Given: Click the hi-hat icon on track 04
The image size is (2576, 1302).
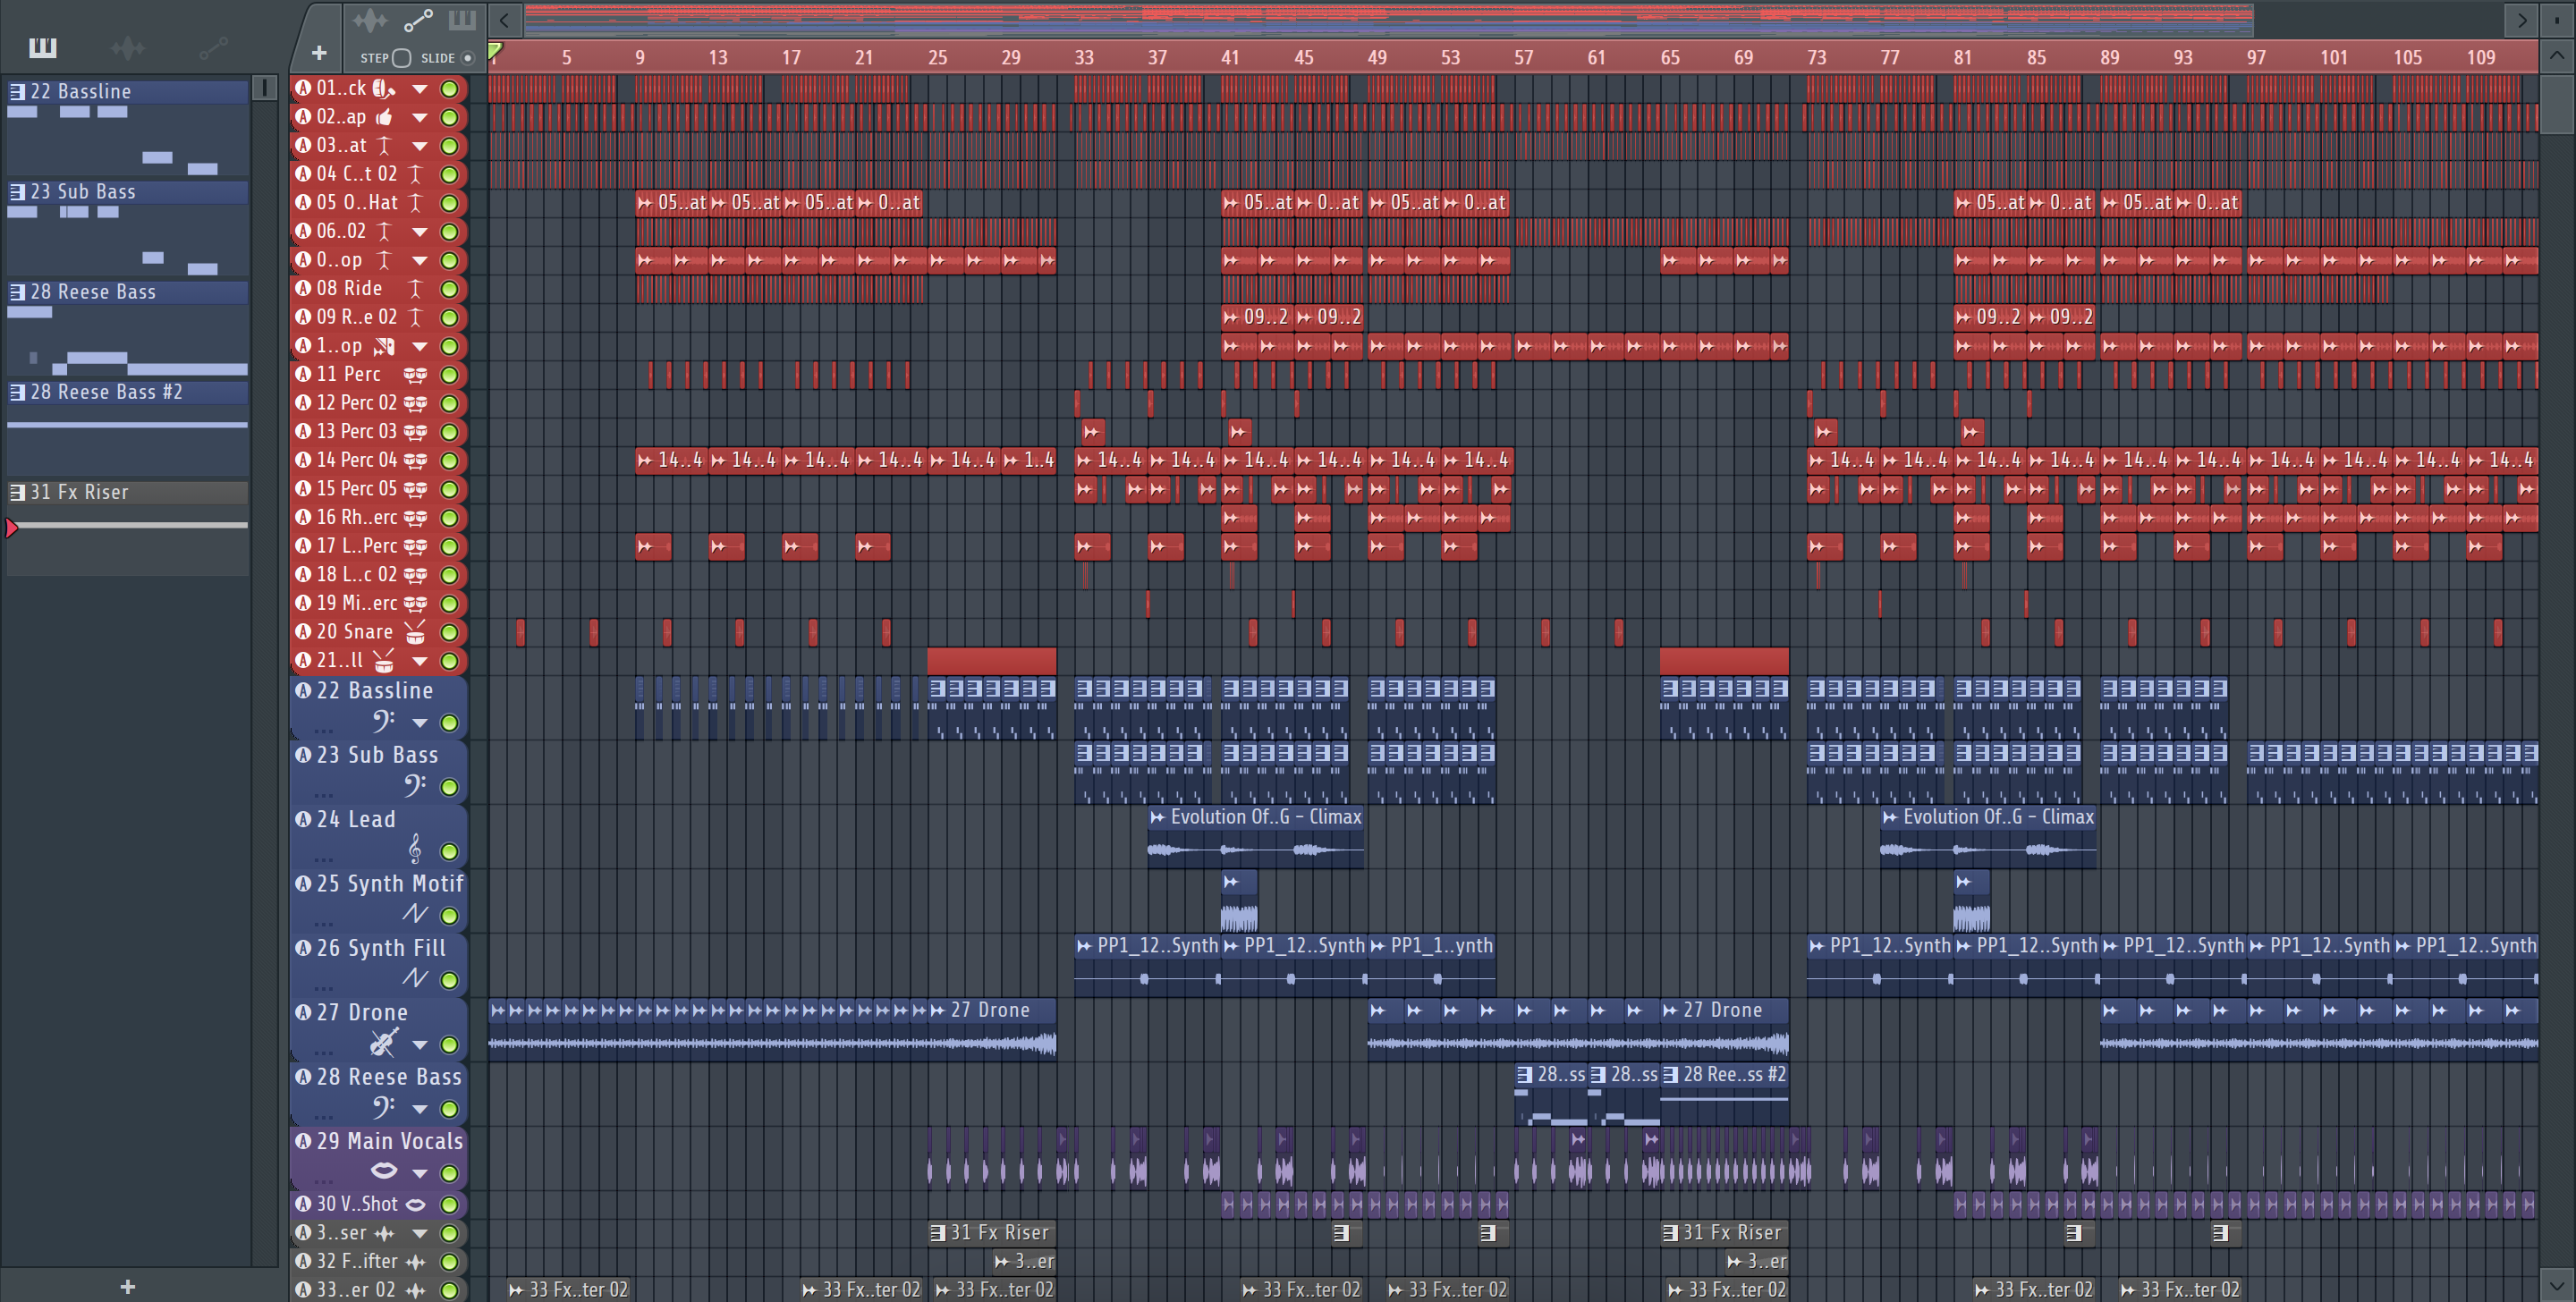Looking at the screenshot, I should [415, 174].
